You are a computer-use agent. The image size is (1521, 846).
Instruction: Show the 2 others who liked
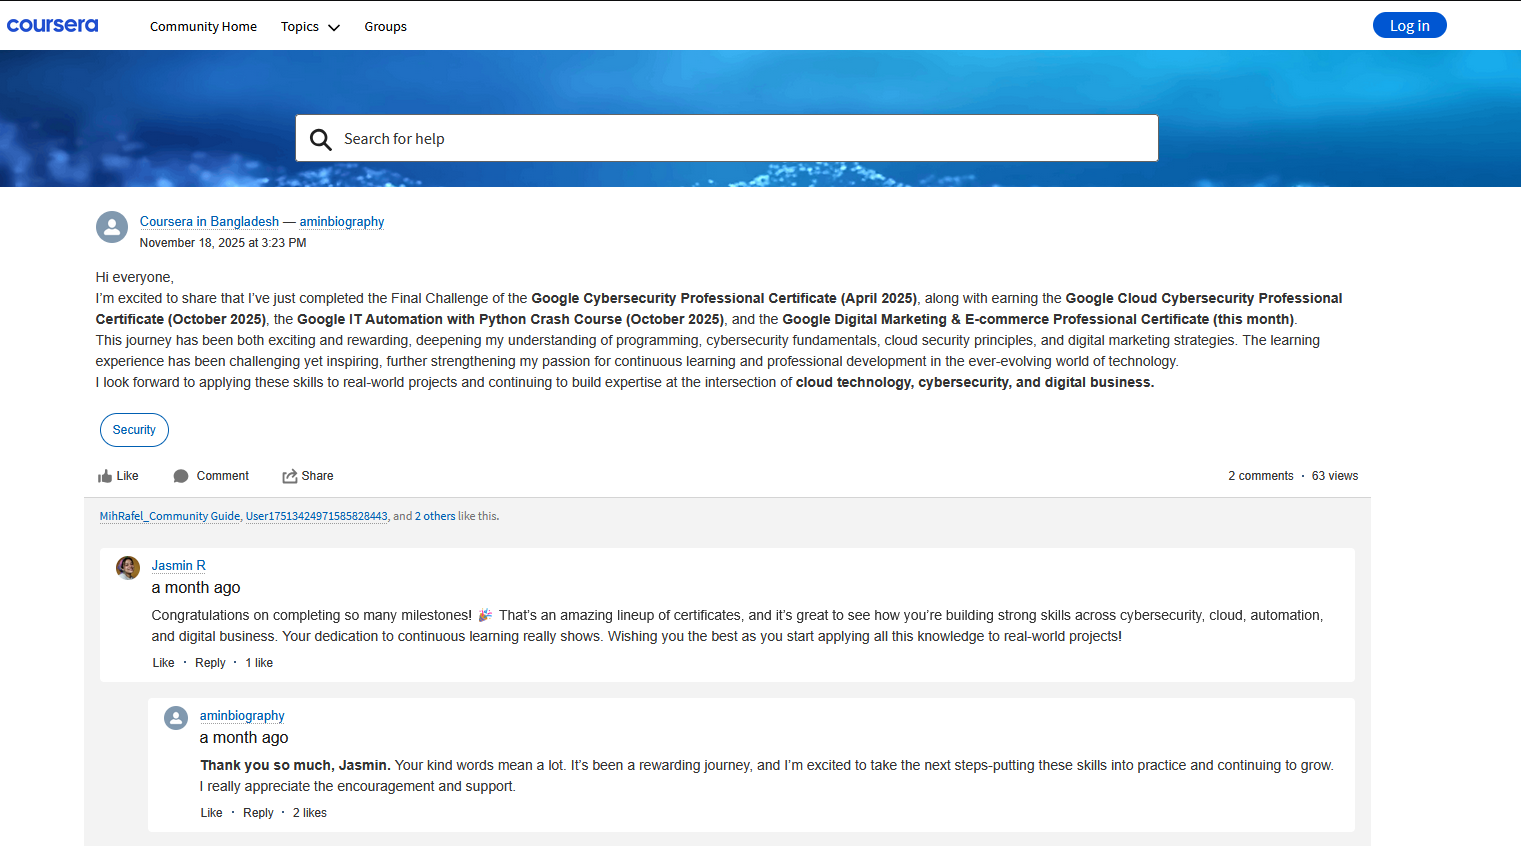[435, 516]
